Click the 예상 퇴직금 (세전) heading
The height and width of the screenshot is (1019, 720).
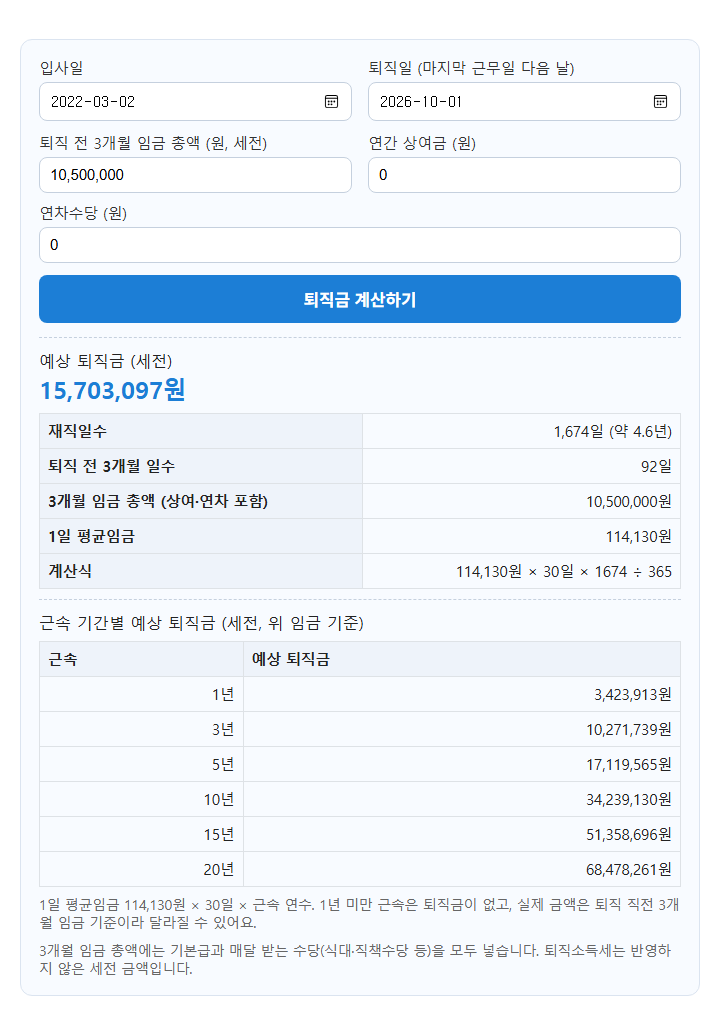point(106,361)
